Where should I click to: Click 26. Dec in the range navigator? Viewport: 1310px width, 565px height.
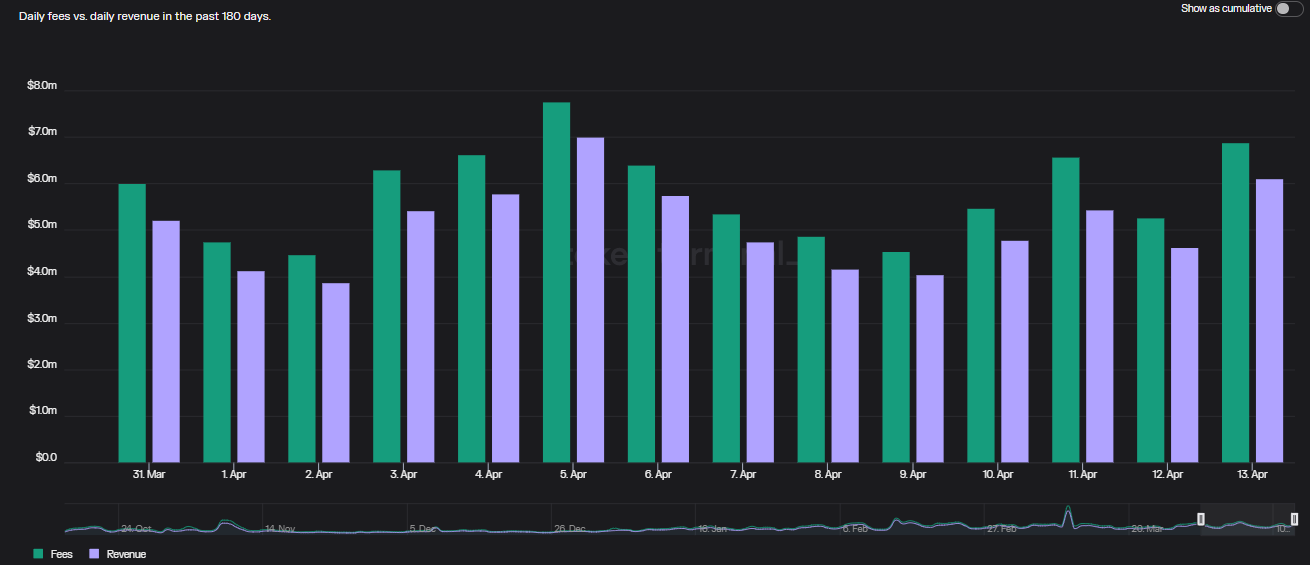569,528
